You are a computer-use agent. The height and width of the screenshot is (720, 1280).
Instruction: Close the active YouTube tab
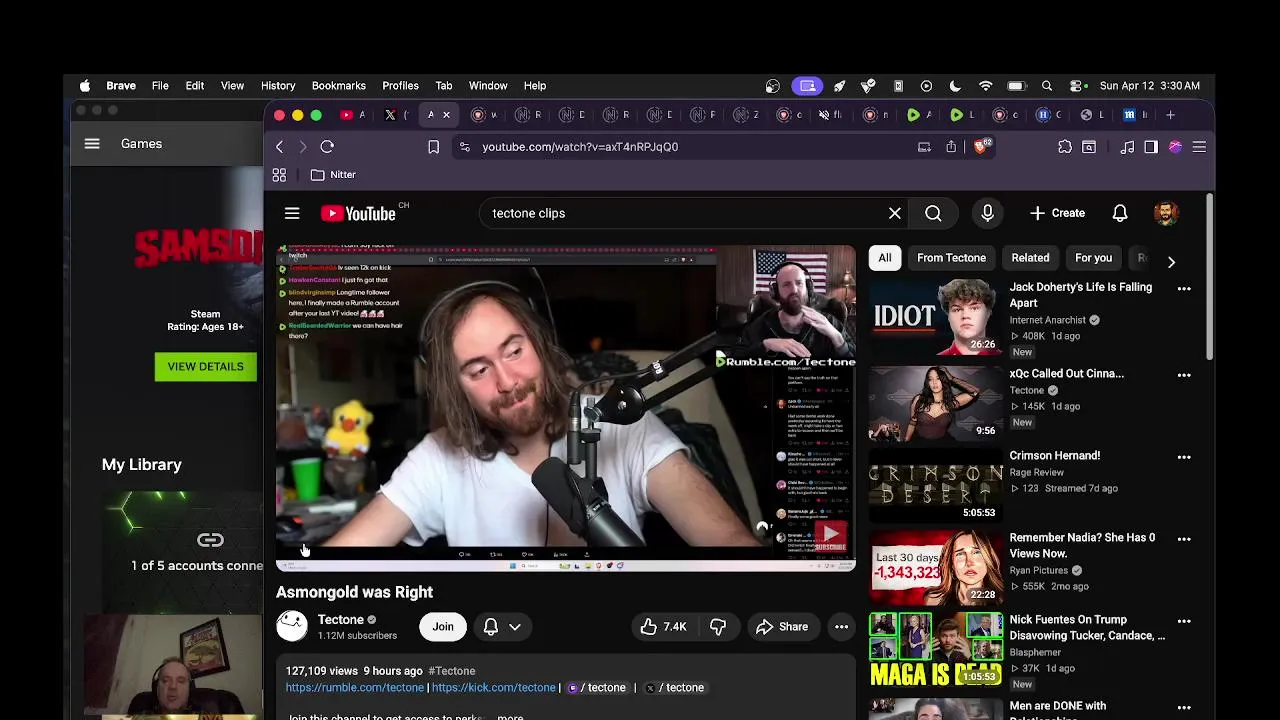[x=446, y=115]
